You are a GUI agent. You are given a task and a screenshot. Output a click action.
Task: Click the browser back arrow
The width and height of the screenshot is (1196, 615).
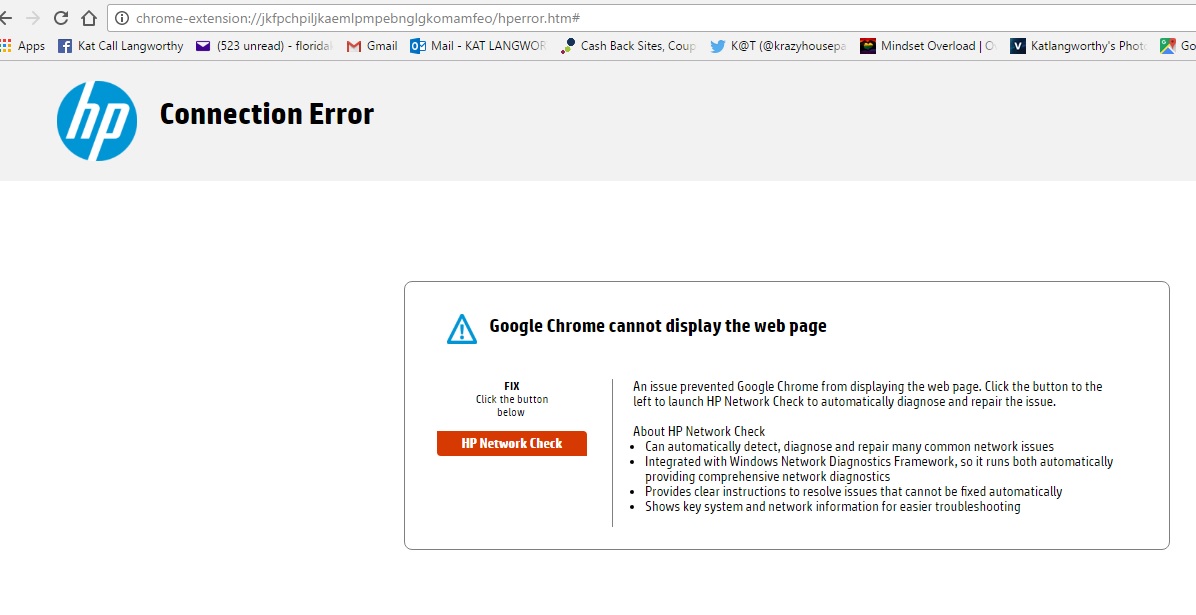[5, 18]
